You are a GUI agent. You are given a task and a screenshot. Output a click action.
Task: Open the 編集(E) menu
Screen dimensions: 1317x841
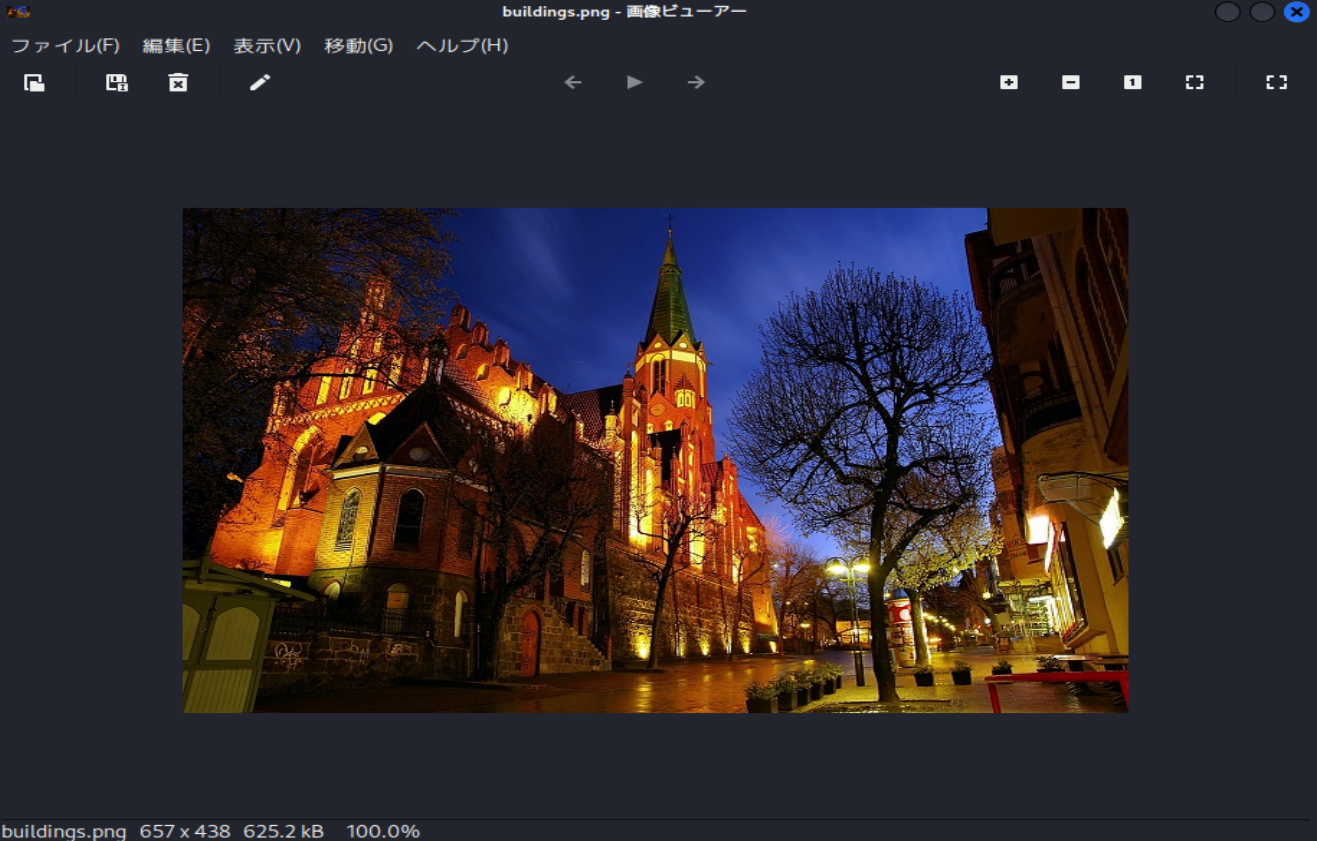(x=176, y=46)
